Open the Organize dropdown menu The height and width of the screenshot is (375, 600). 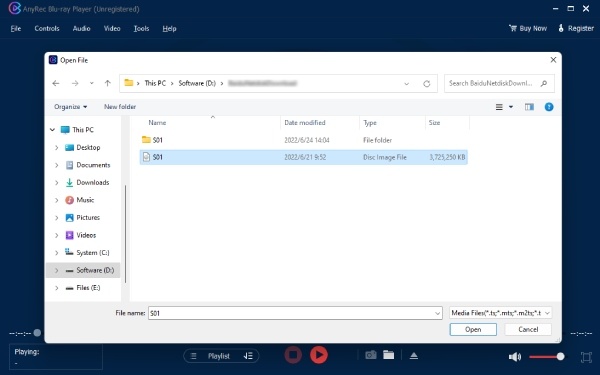[x=70, y=107]
